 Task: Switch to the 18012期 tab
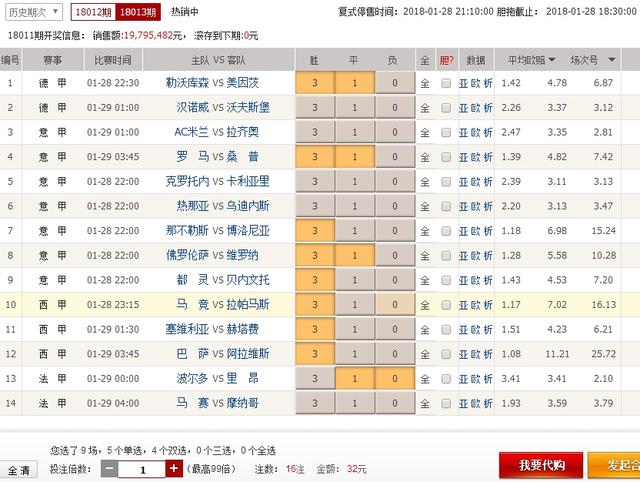click(x=93, y=12)
